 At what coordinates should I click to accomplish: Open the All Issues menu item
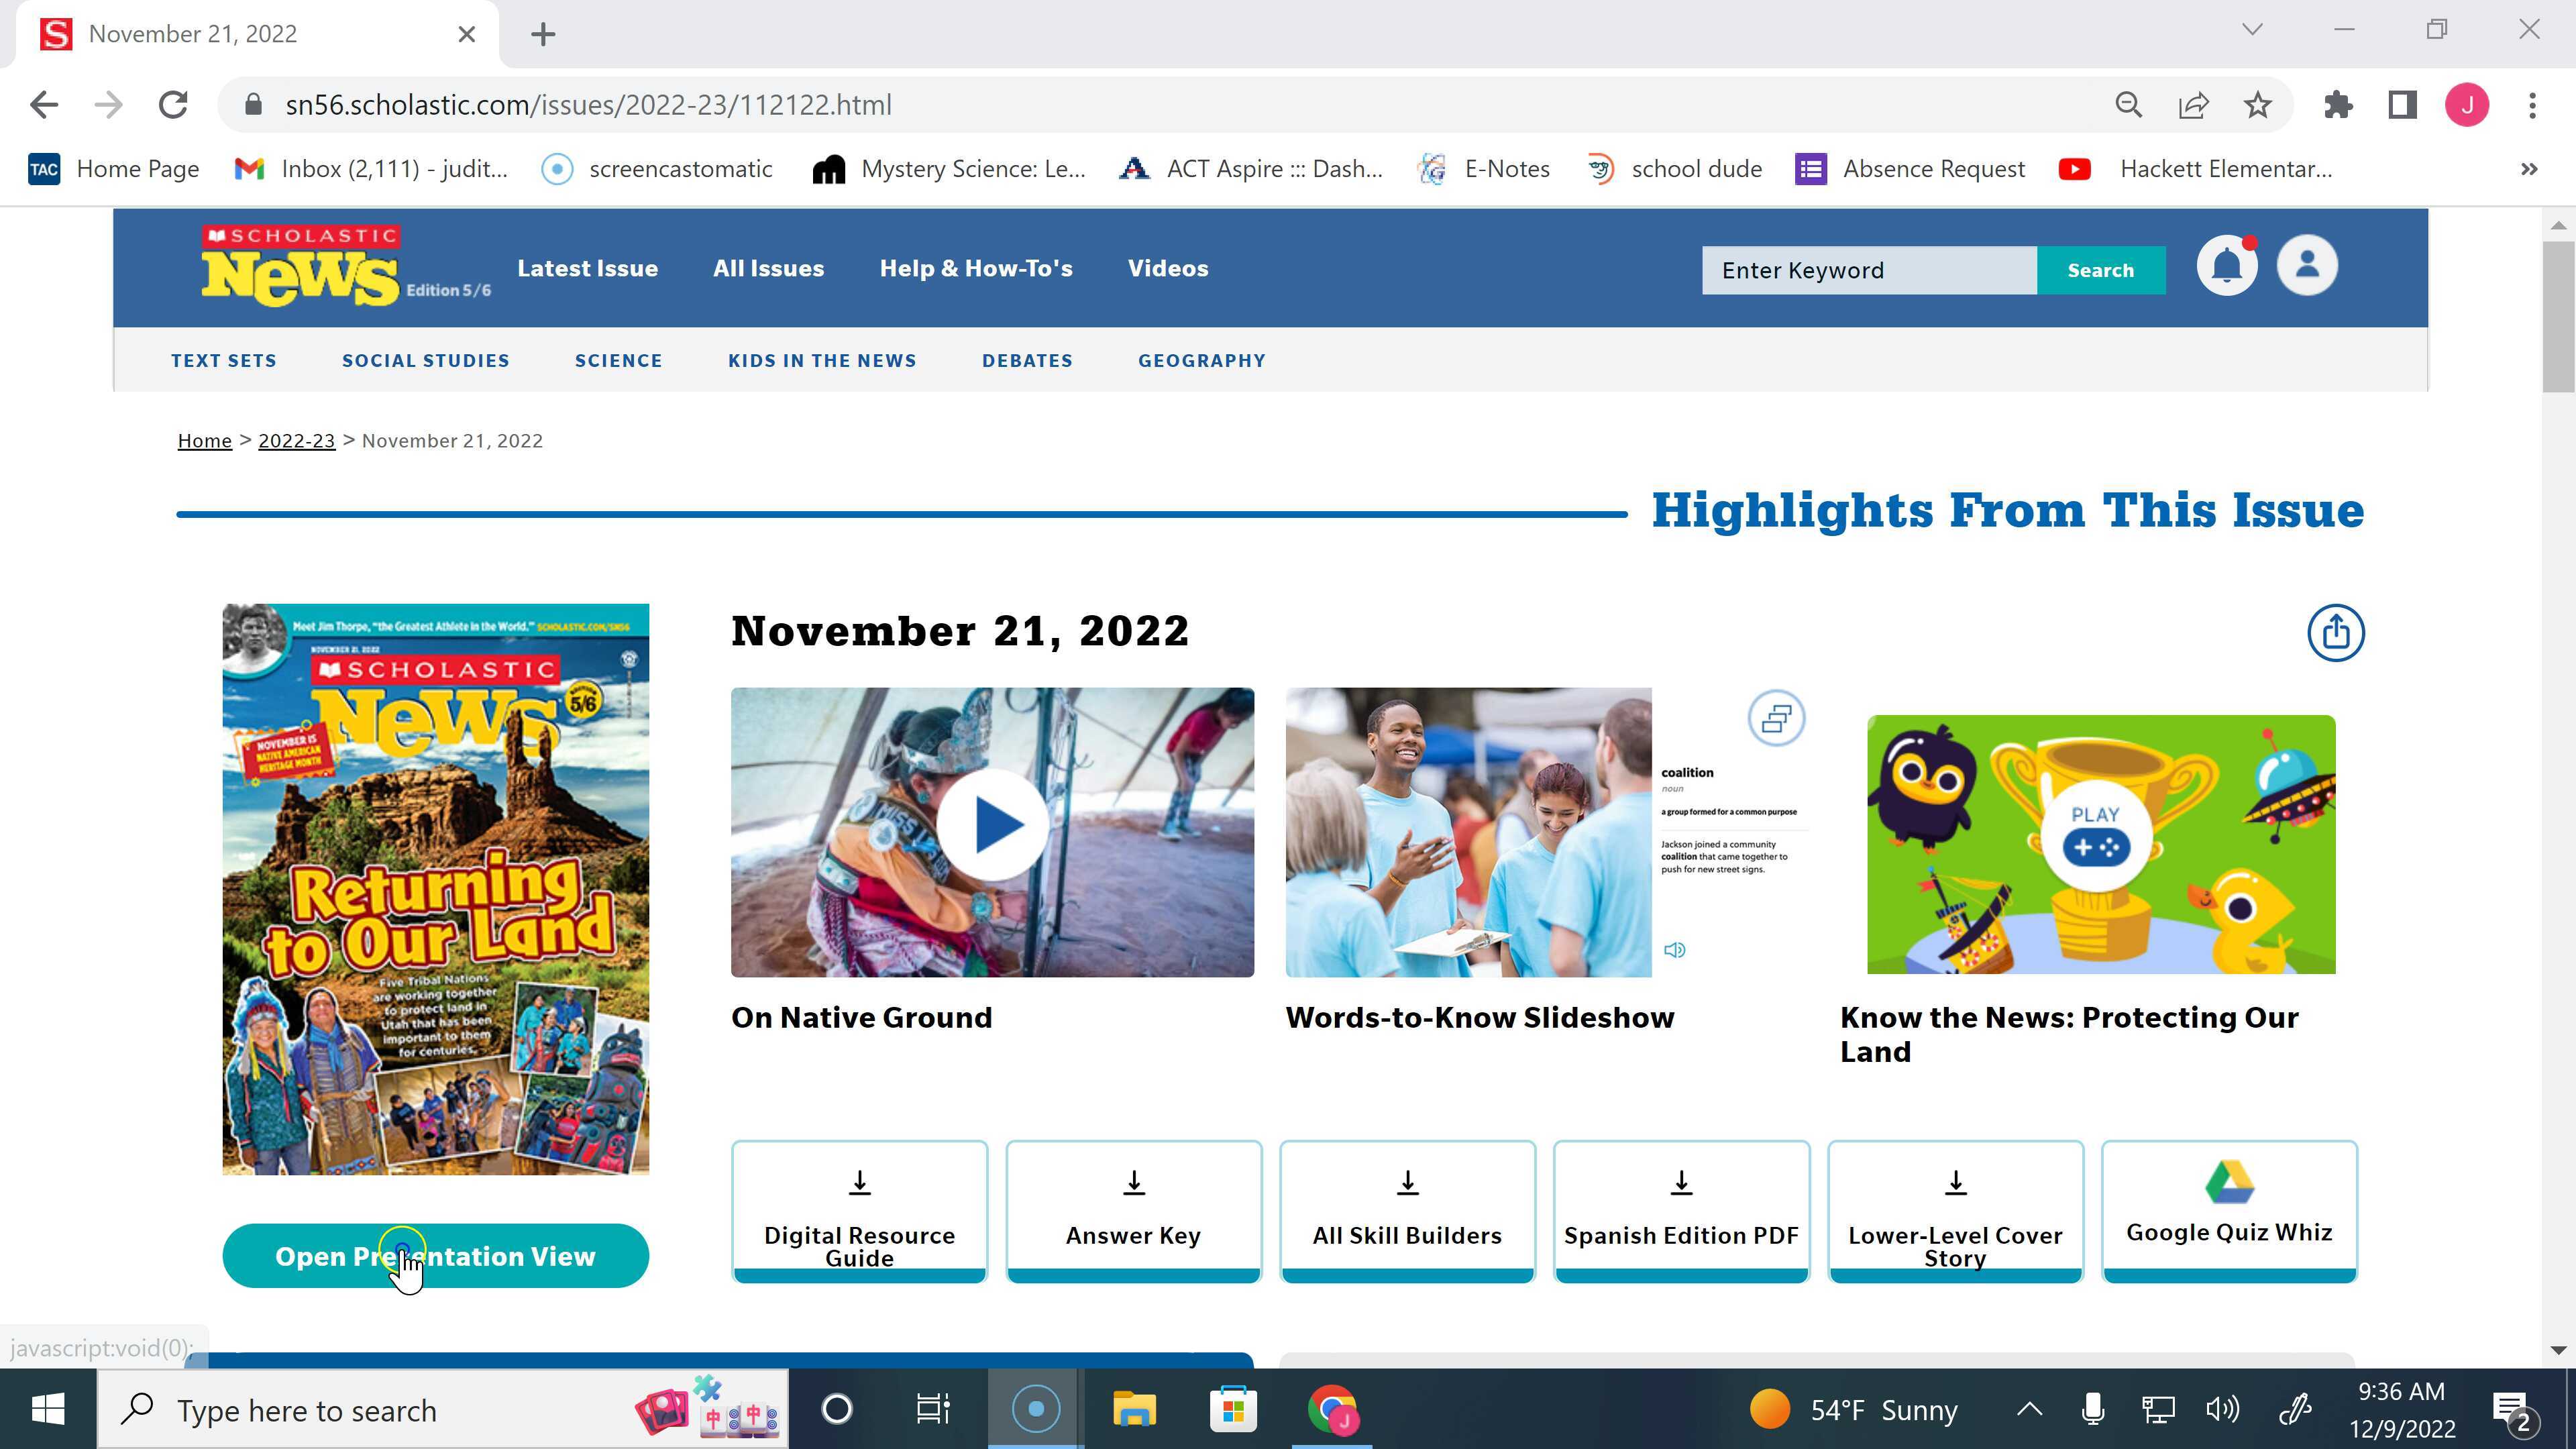[x=768, y=268]
